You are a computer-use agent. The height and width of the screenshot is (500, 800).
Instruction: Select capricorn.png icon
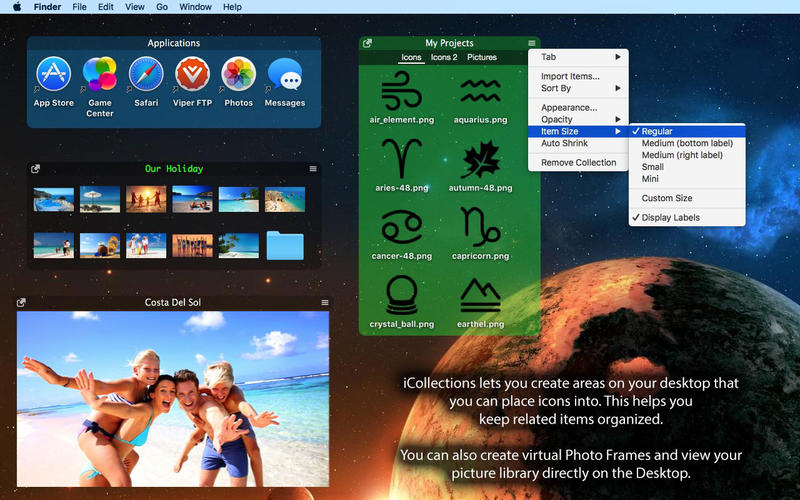[x=480, y=227]
